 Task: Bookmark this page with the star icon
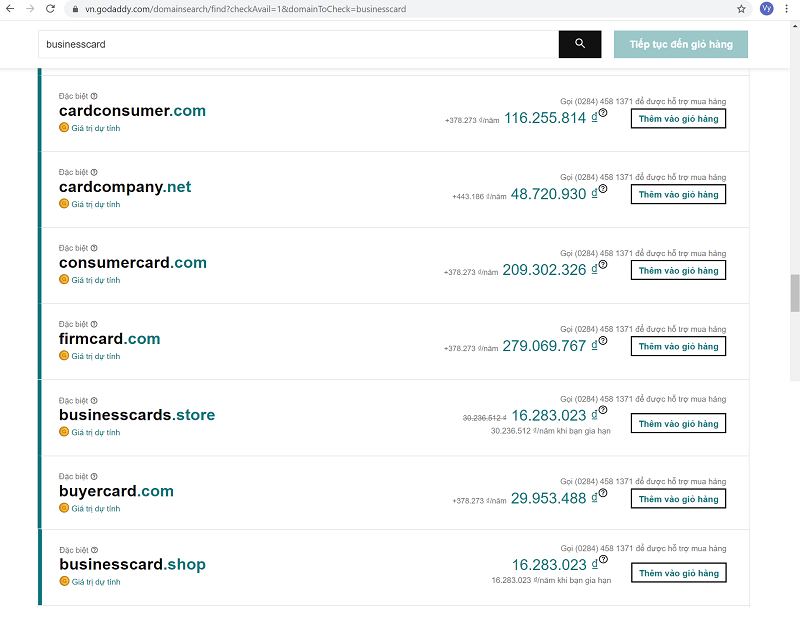[x=741, y=9]
